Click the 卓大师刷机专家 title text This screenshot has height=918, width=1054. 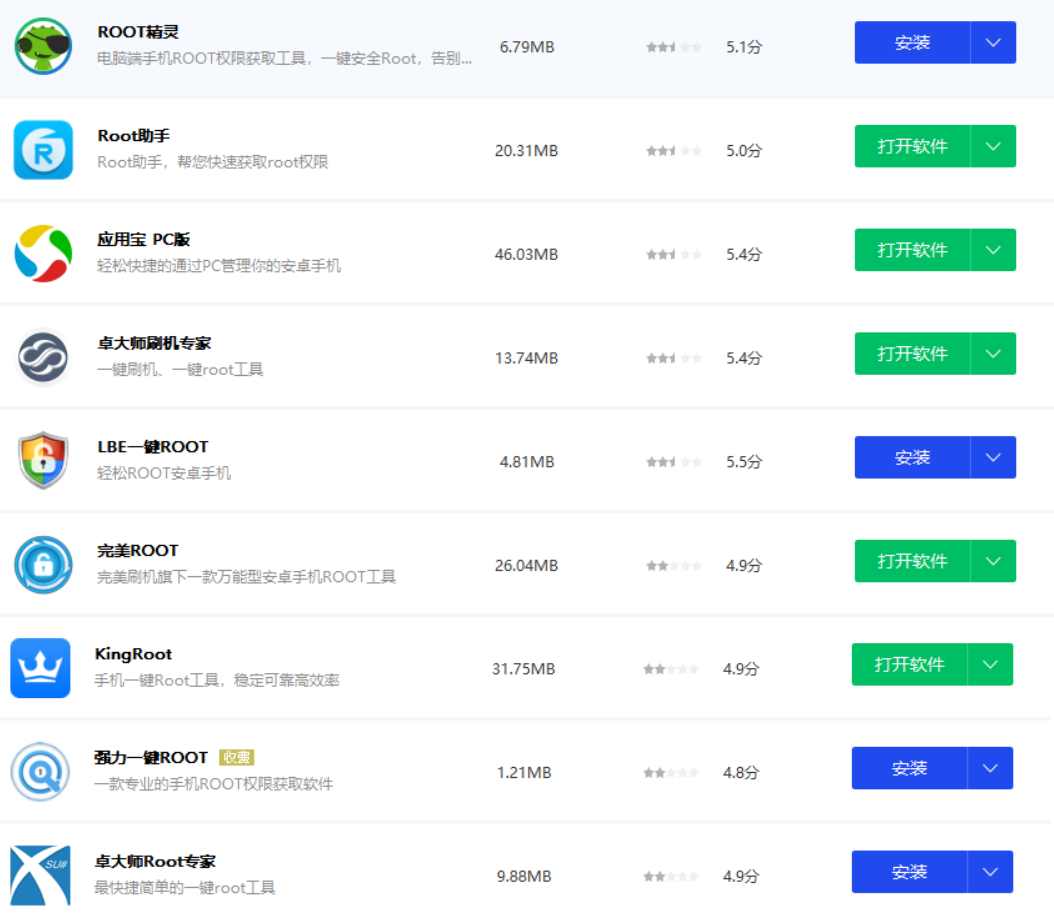154,343
